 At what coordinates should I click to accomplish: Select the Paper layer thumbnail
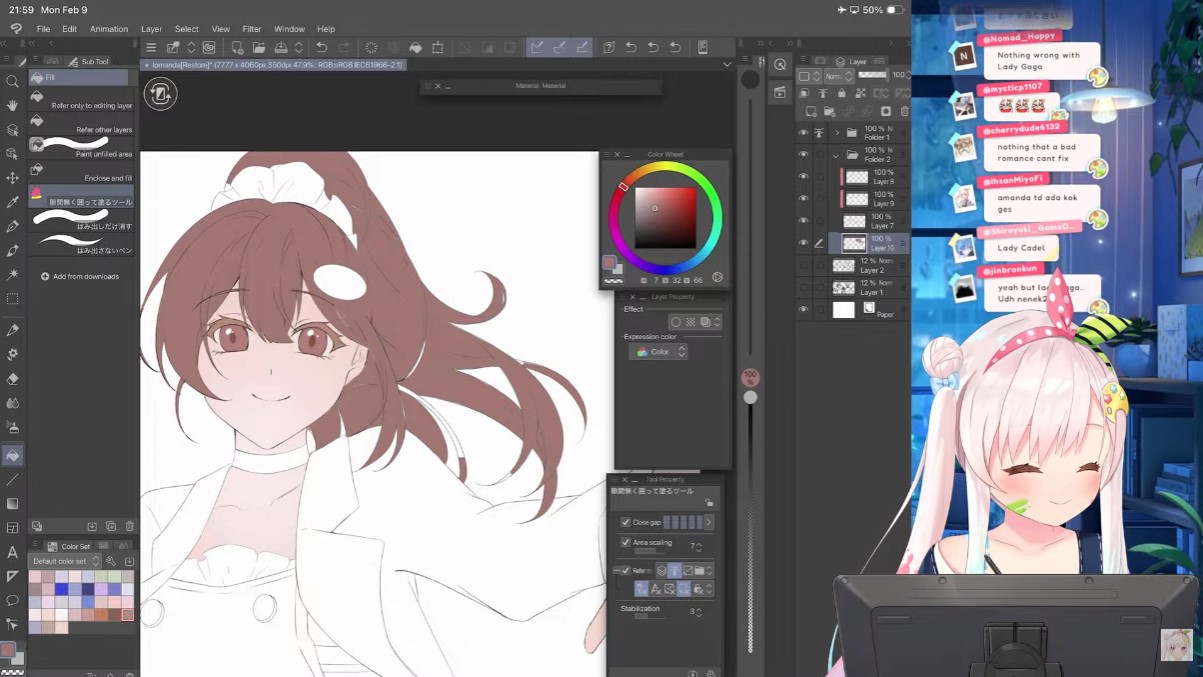pos(845,310)
